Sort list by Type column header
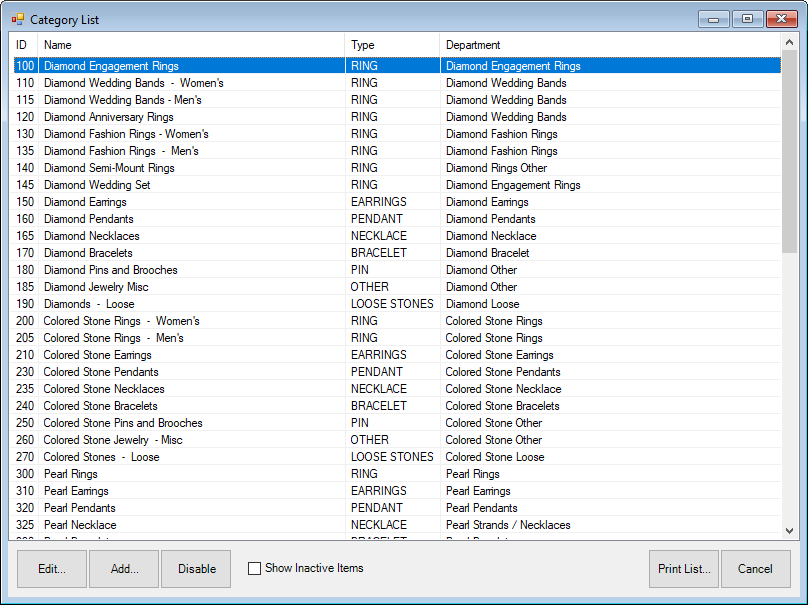808x605 pixels. 391,45
